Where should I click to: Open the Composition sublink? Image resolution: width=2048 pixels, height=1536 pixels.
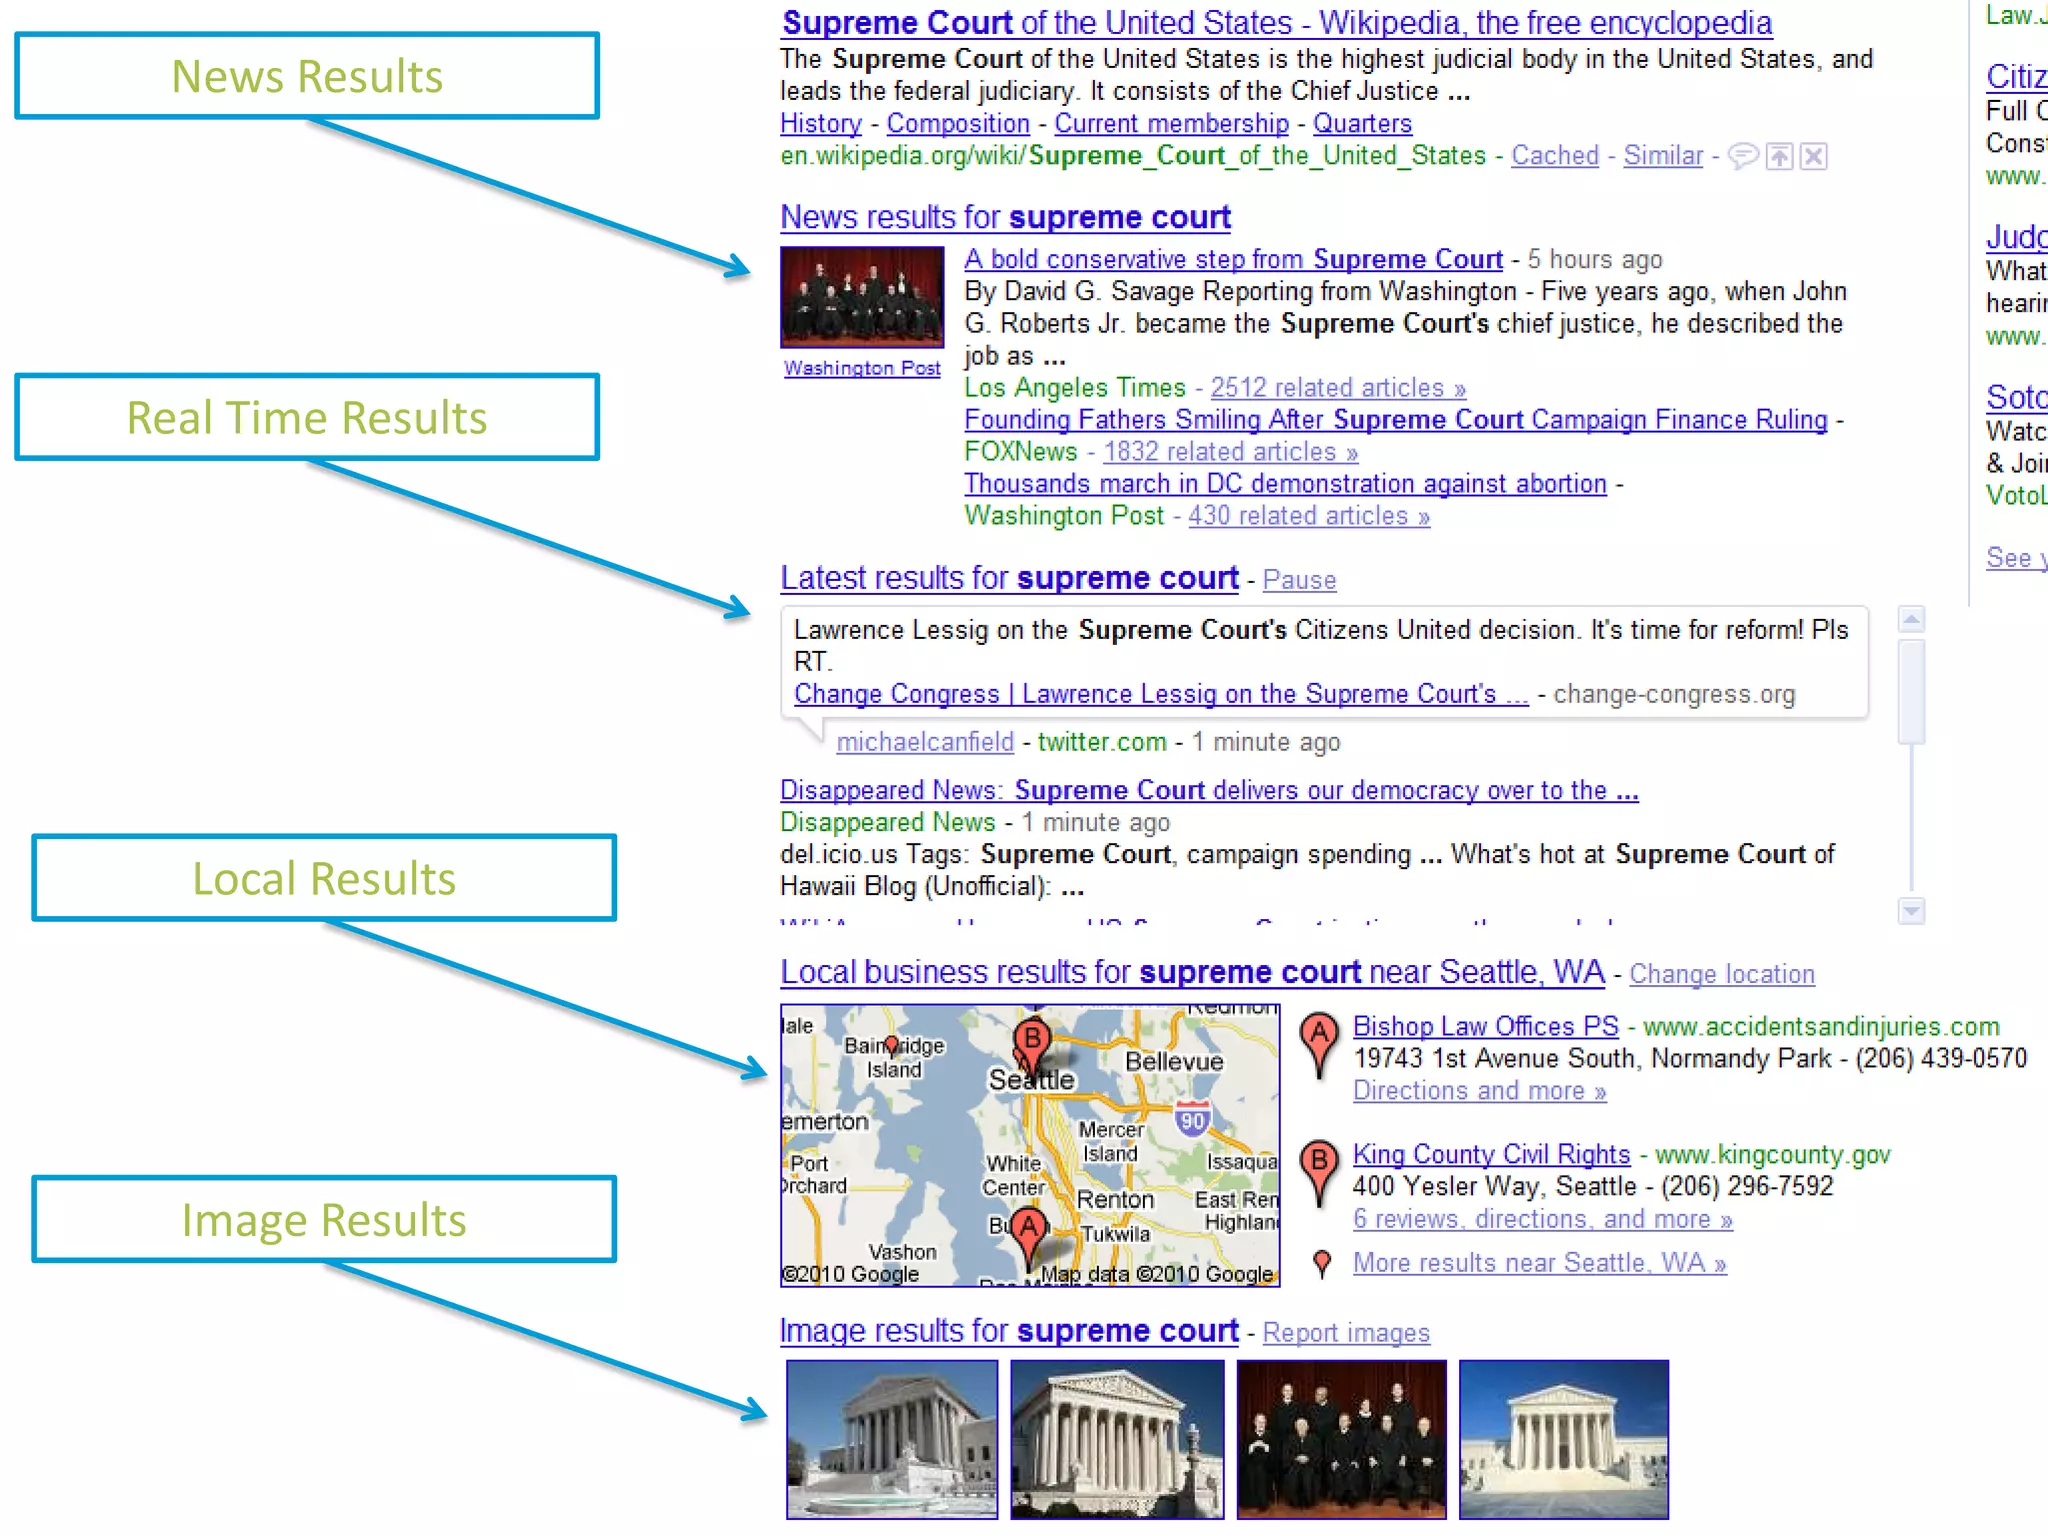pyautogui.click(x=958, y=123)
